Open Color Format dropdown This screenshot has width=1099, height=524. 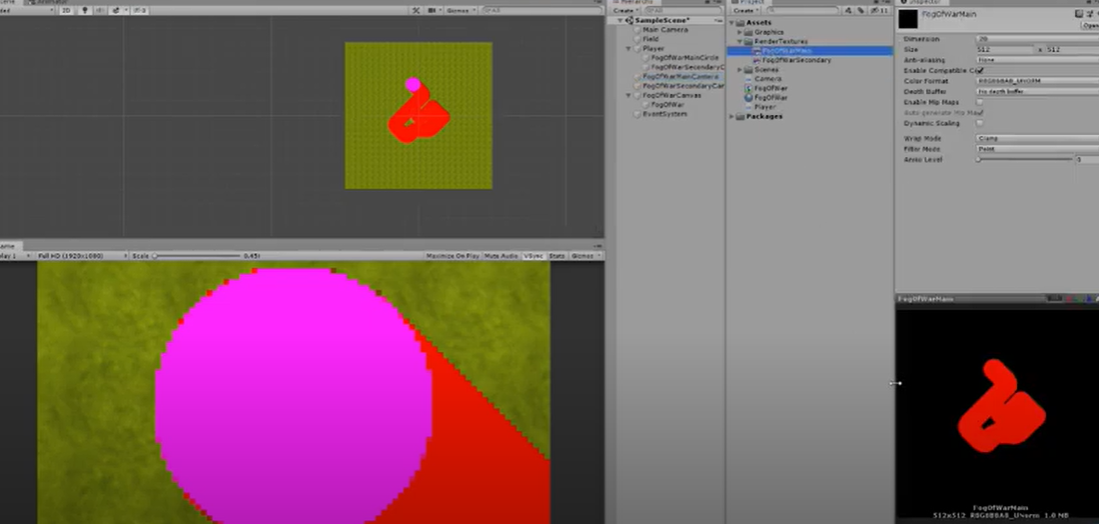point(1037,81)
